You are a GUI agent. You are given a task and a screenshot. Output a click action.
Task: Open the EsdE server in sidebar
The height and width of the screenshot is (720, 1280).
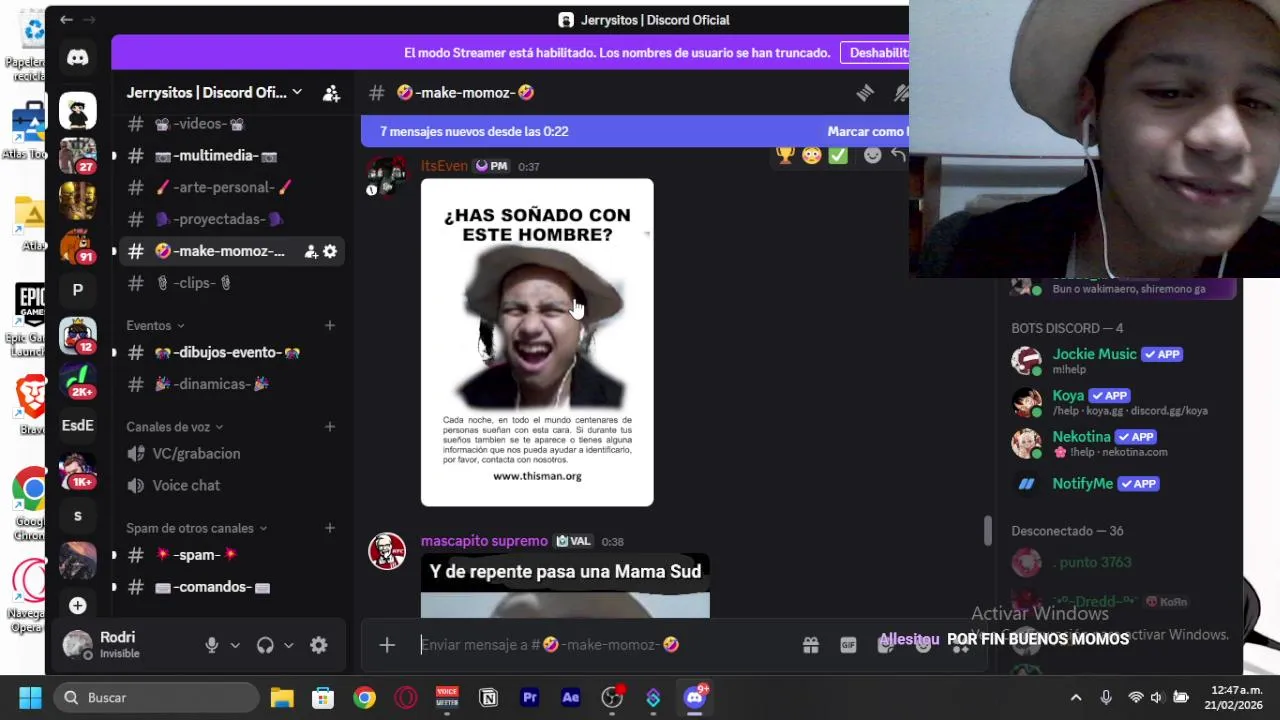tap(77, 425)
